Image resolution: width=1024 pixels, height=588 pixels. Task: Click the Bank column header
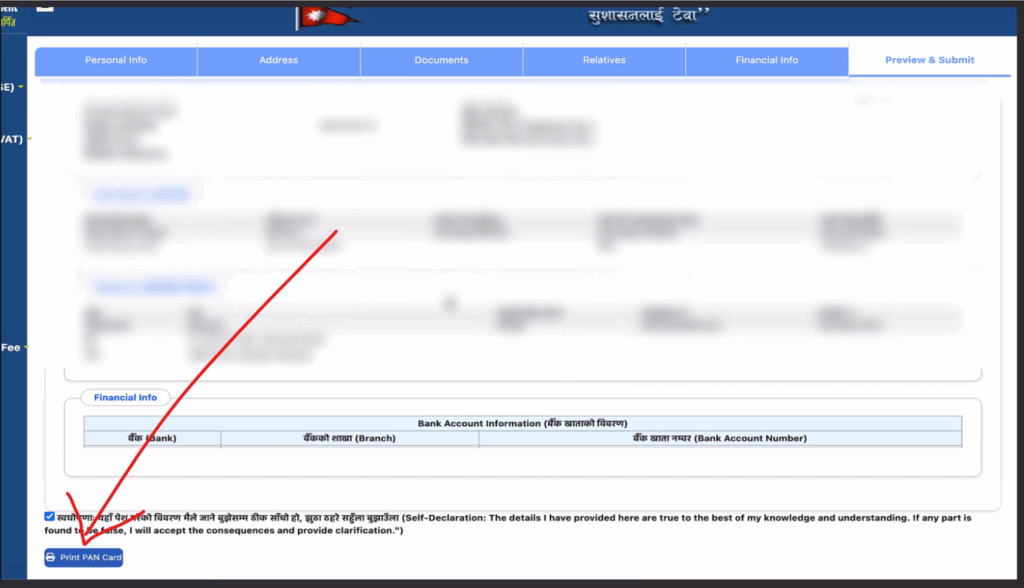[x=152, y=438]
